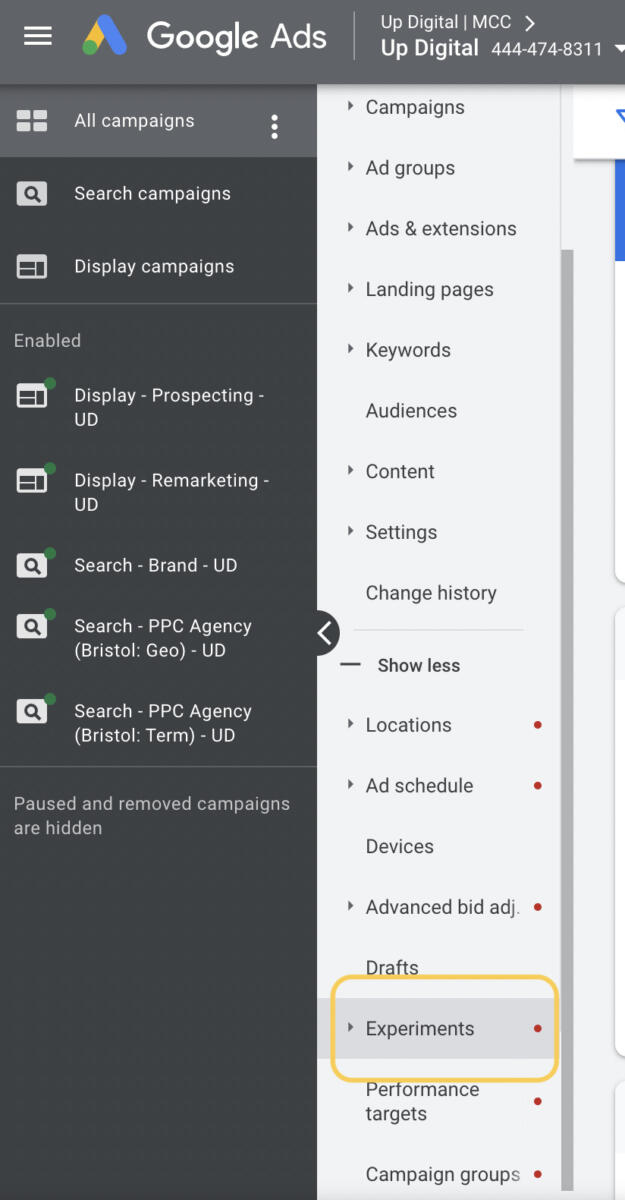The height and width of the screenshot is (1200, 625).
Task: Open the hamburger navigation menu
Action: pyautogui.click(x=38, y=36)
